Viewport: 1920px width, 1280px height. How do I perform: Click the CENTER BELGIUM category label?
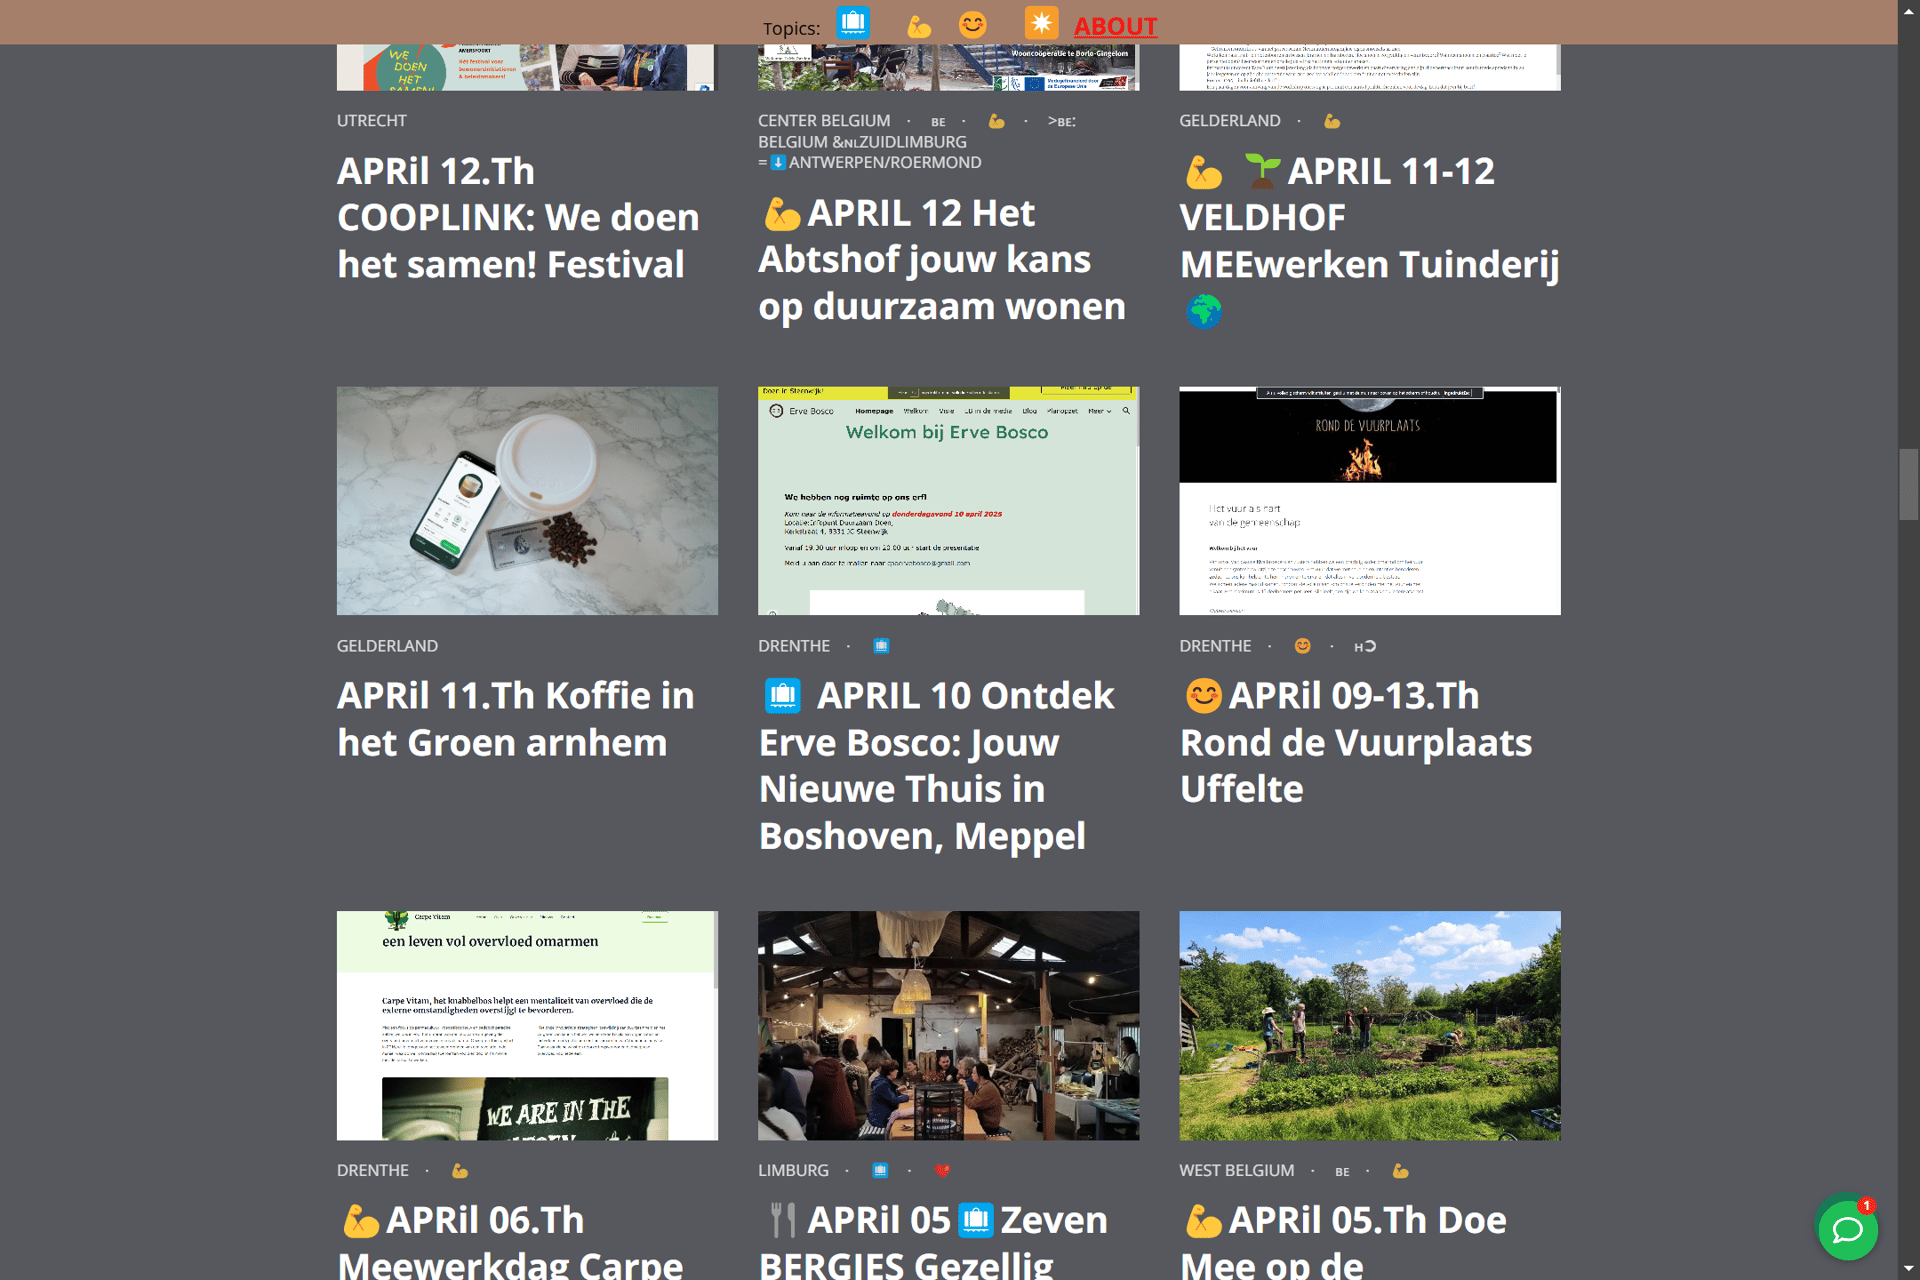(823, 121)
